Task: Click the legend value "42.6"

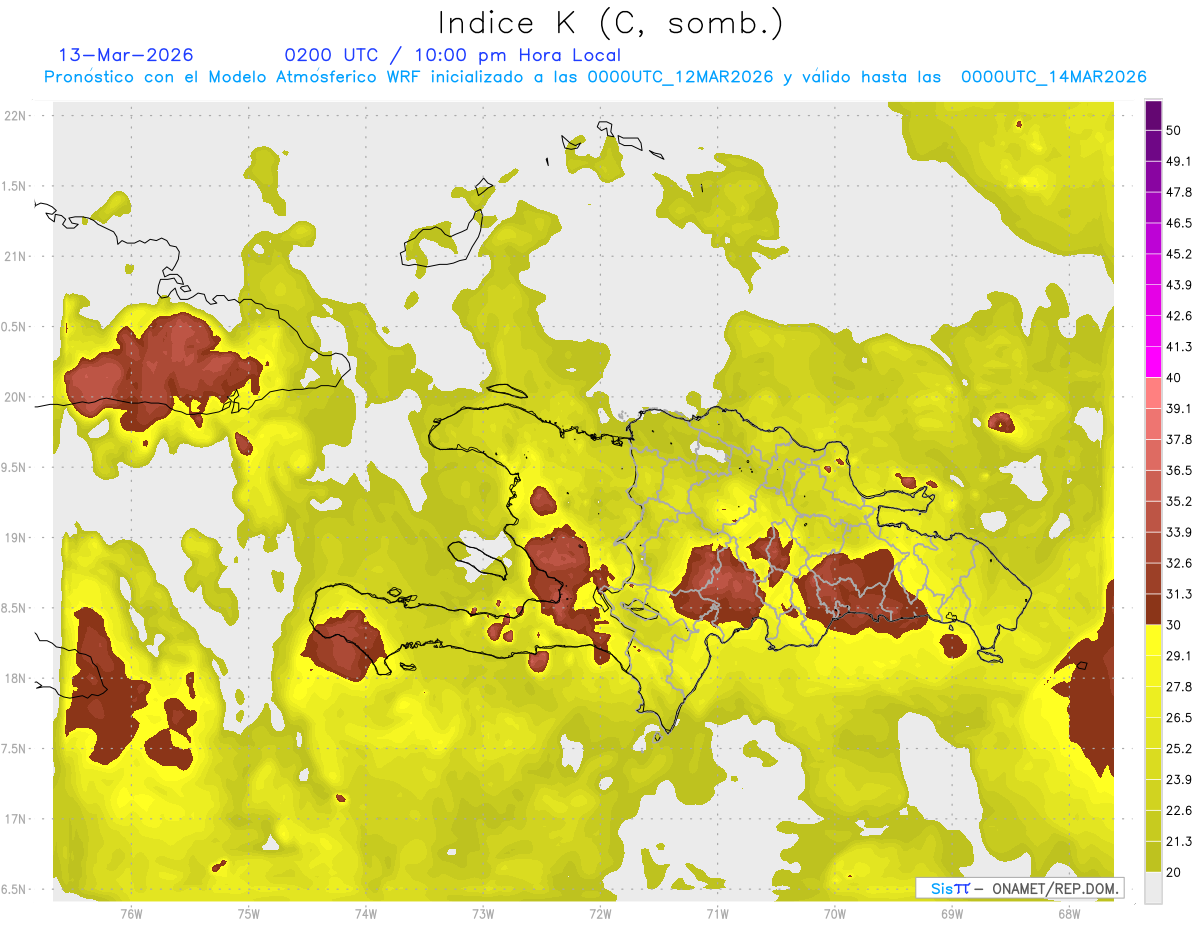Action: click(x=1179, y=316)
